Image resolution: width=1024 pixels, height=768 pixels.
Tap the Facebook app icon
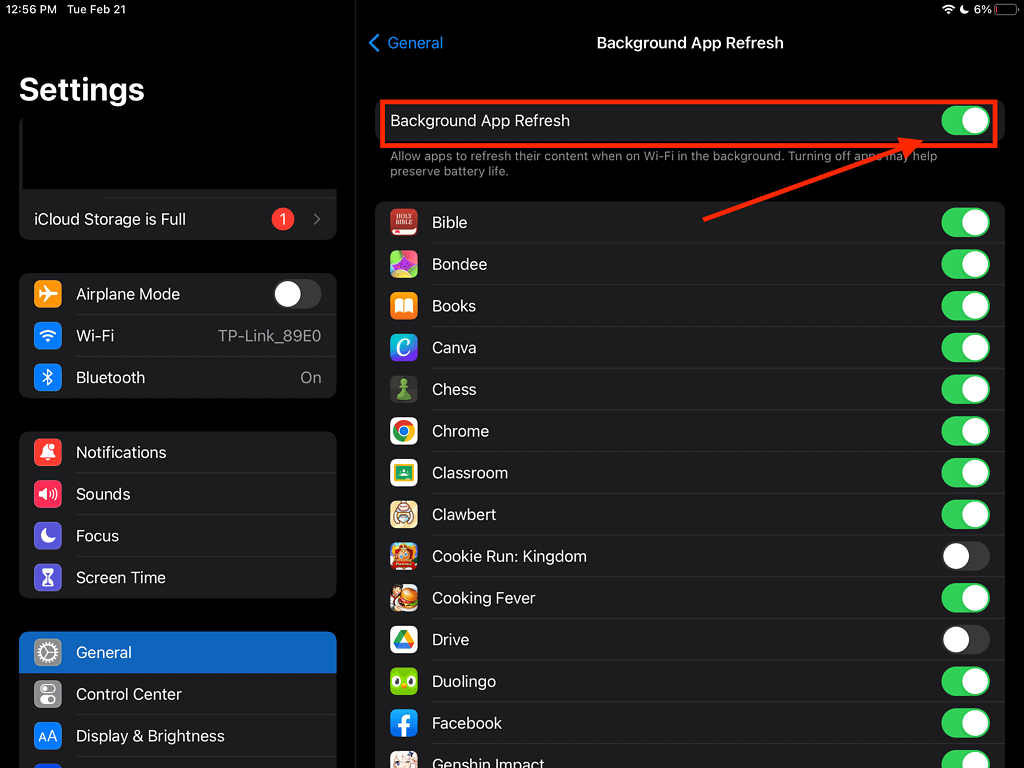(404, 724)
